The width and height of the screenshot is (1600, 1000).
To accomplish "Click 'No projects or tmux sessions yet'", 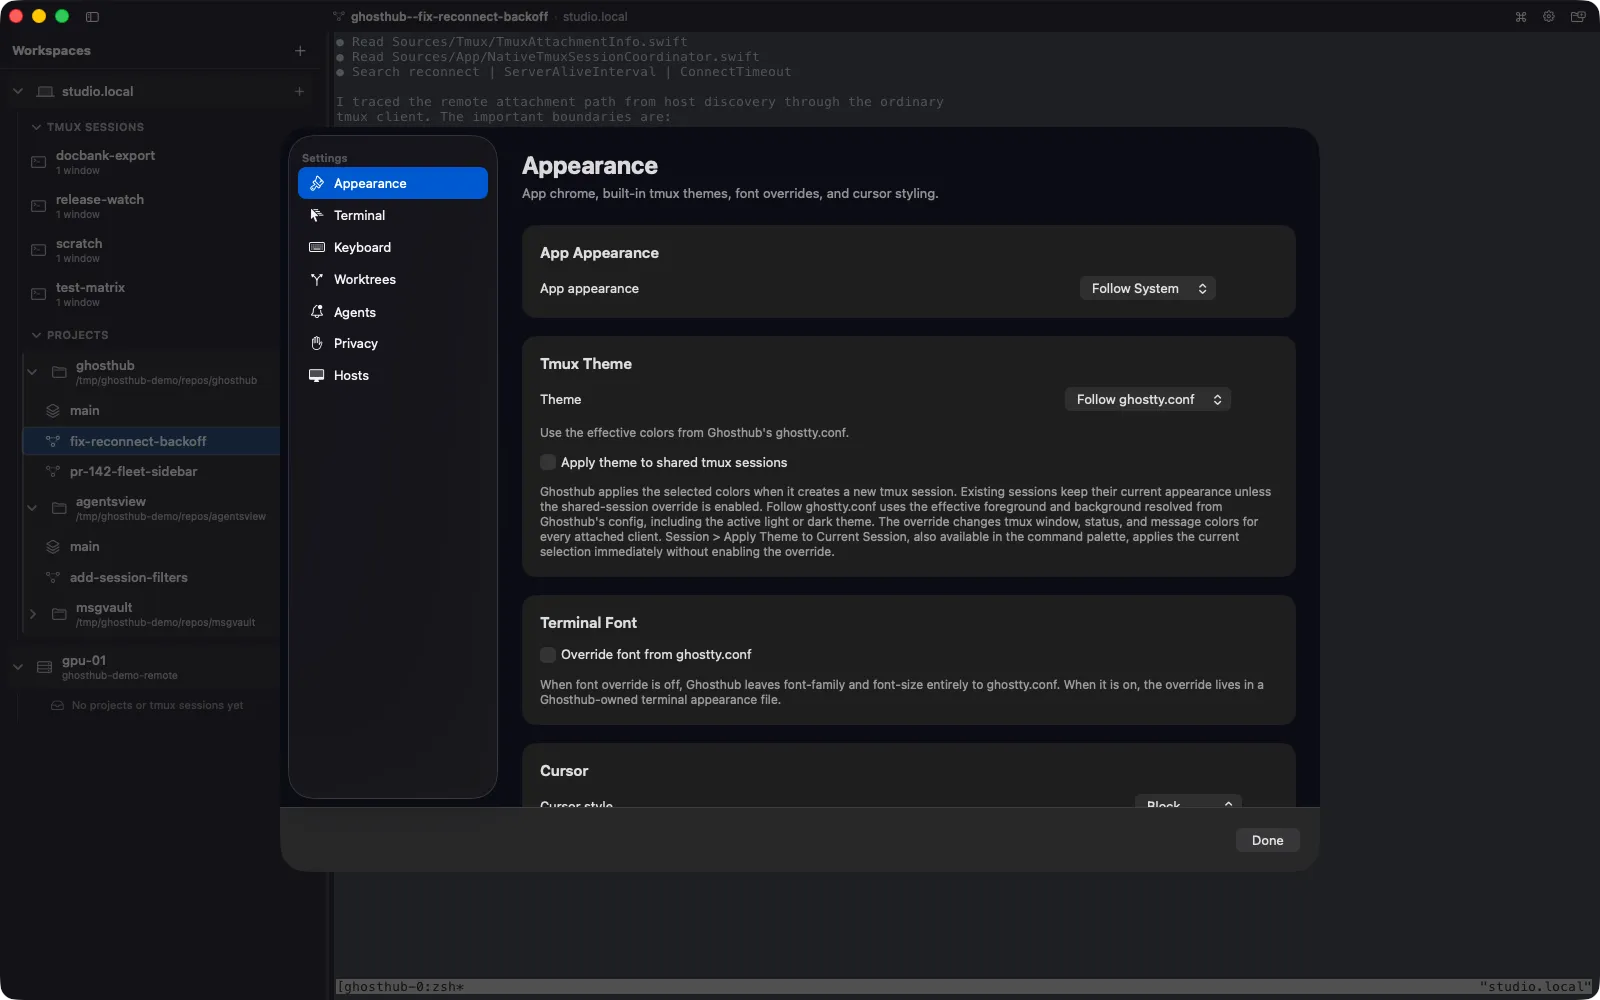I will tap(157, 705).
